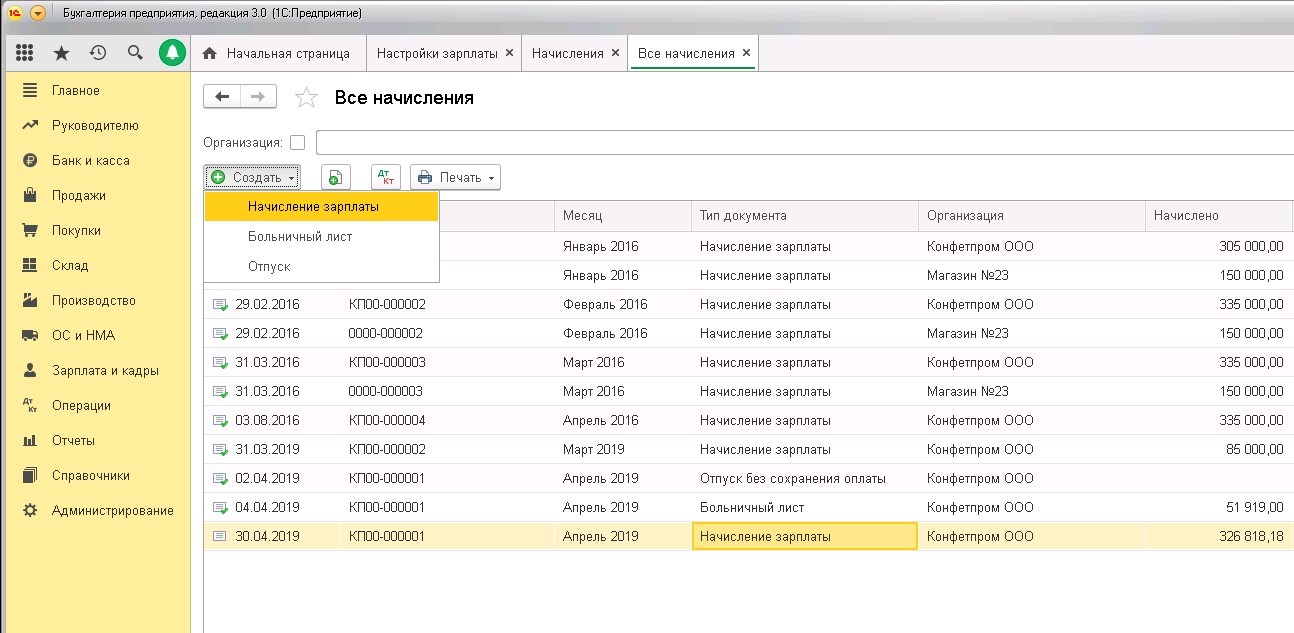
Task: Open the 1C main menu dropdown arrow
Action: coord(38,13)
